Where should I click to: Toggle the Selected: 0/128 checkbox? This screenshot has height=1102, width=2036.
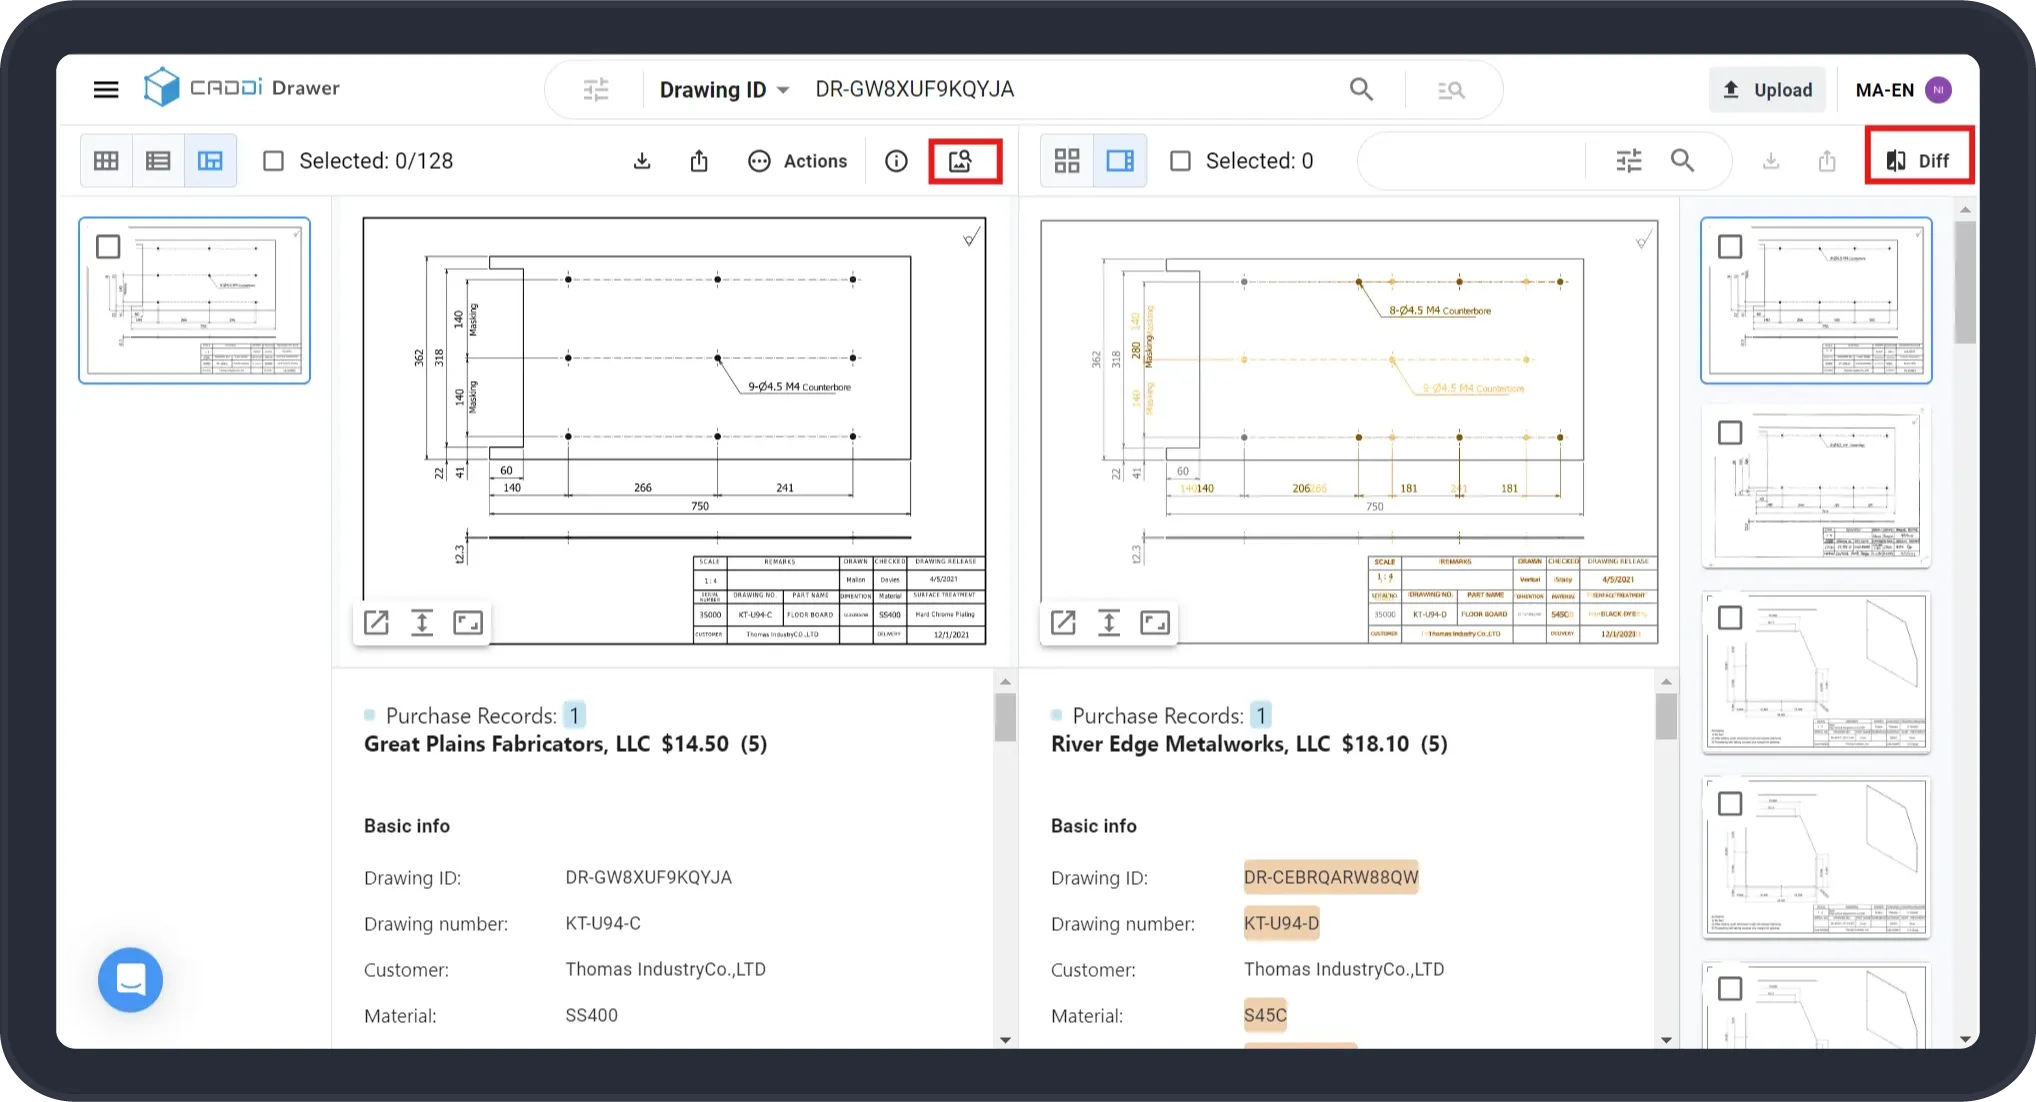pyautogui.click(x=274, y=161)
